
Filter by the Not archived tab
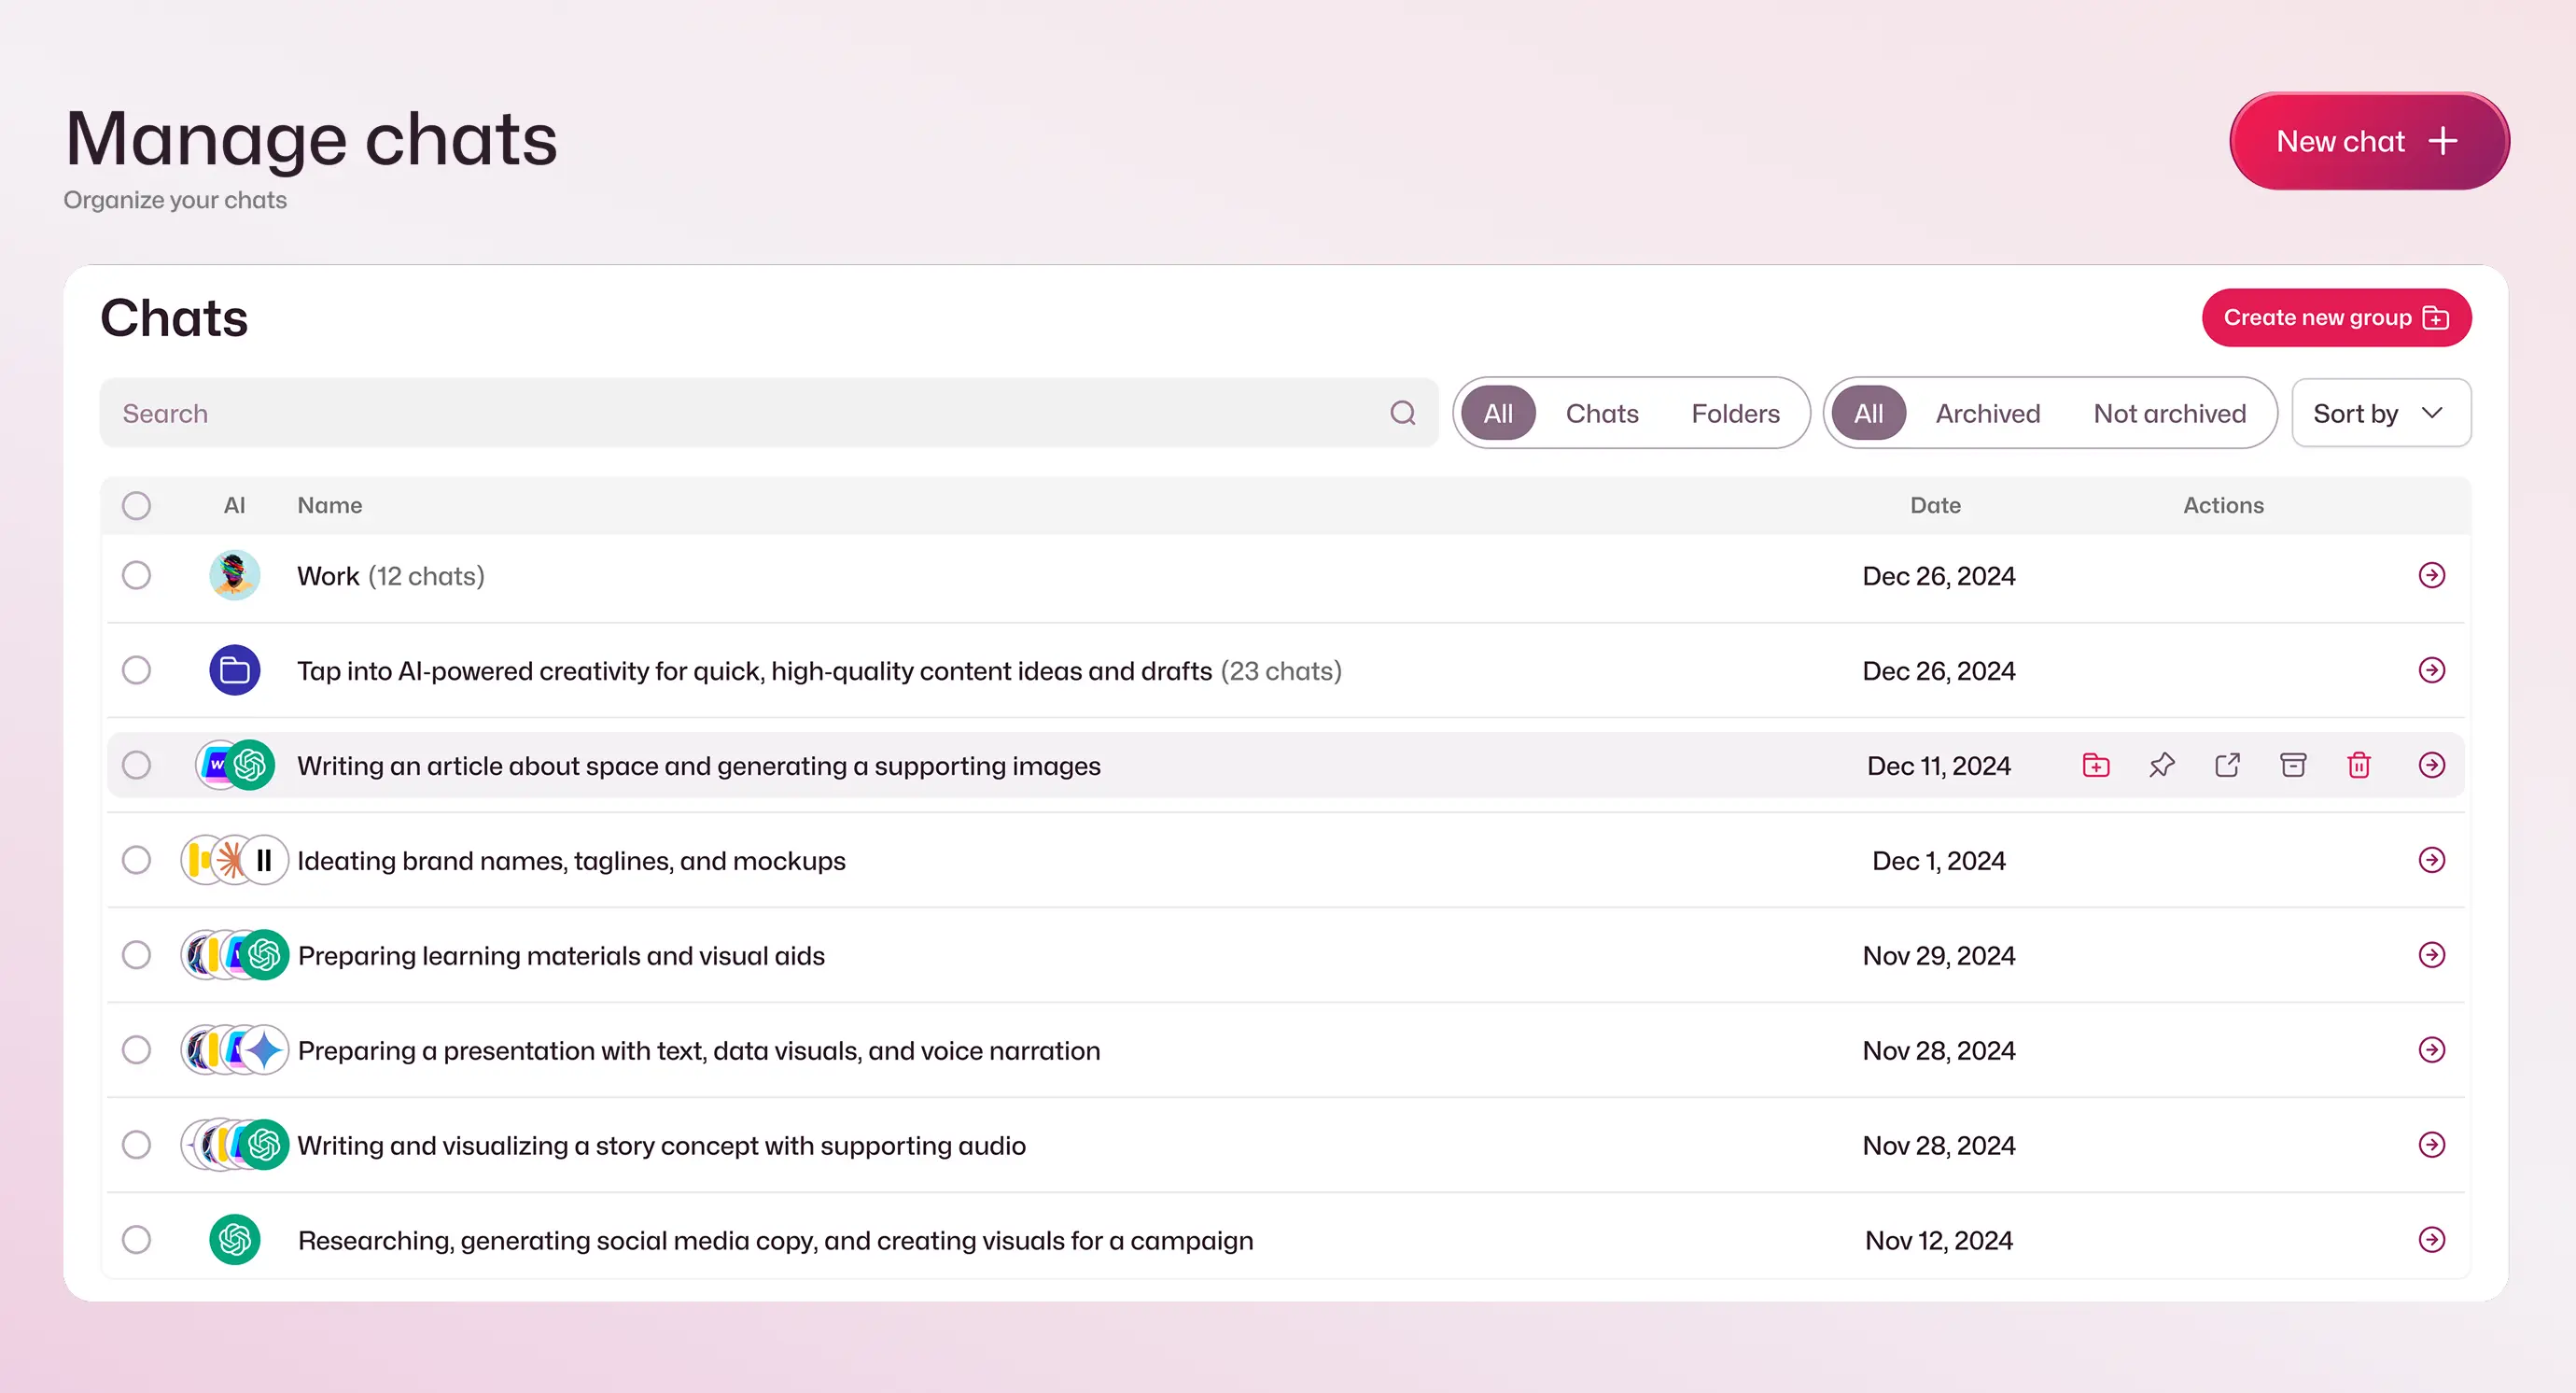tap(2169, 413)
